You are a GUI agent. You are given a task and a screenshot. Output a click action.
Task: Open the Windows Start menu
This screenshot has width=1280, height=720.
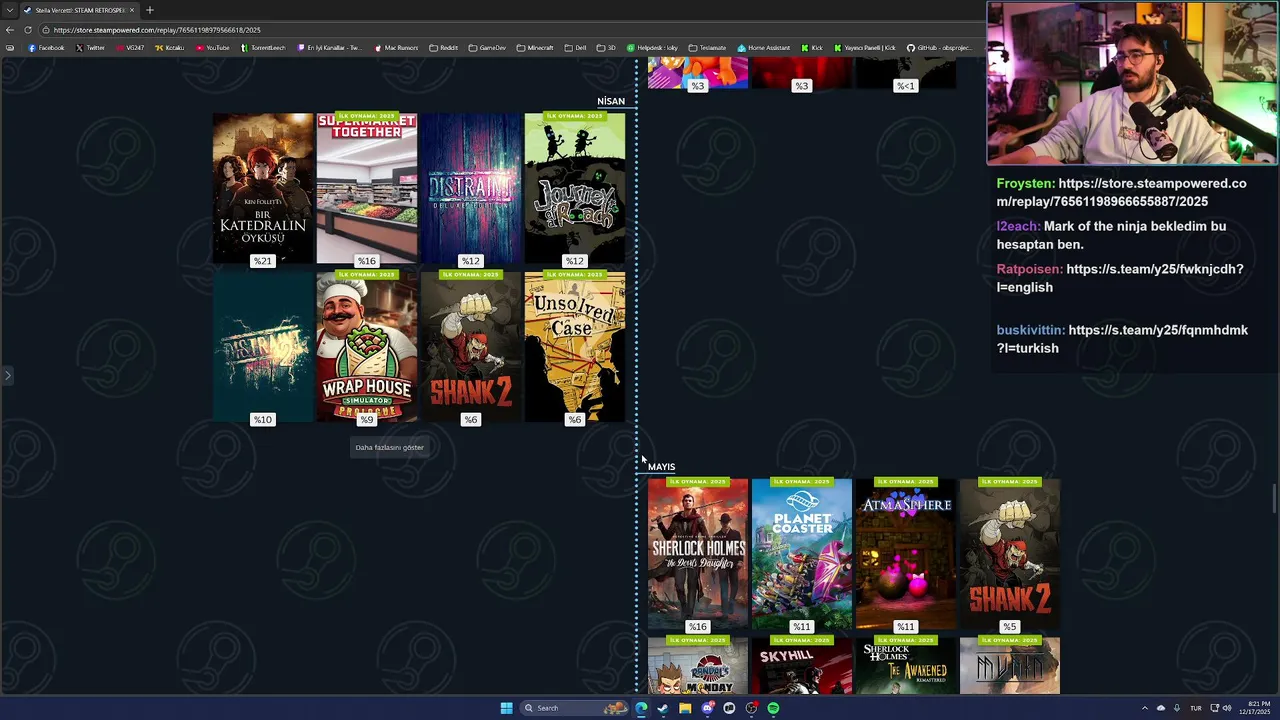(x=506, y=708)
